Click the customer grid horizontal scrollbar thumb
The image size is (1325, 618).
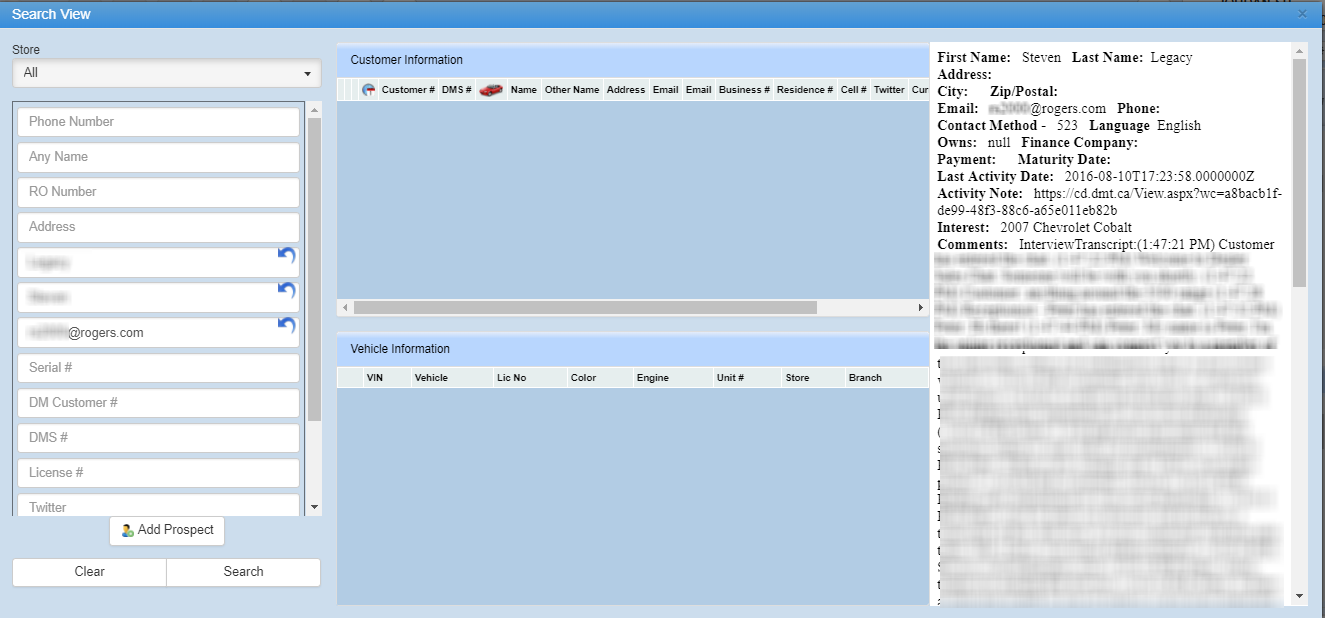(585, 307)
